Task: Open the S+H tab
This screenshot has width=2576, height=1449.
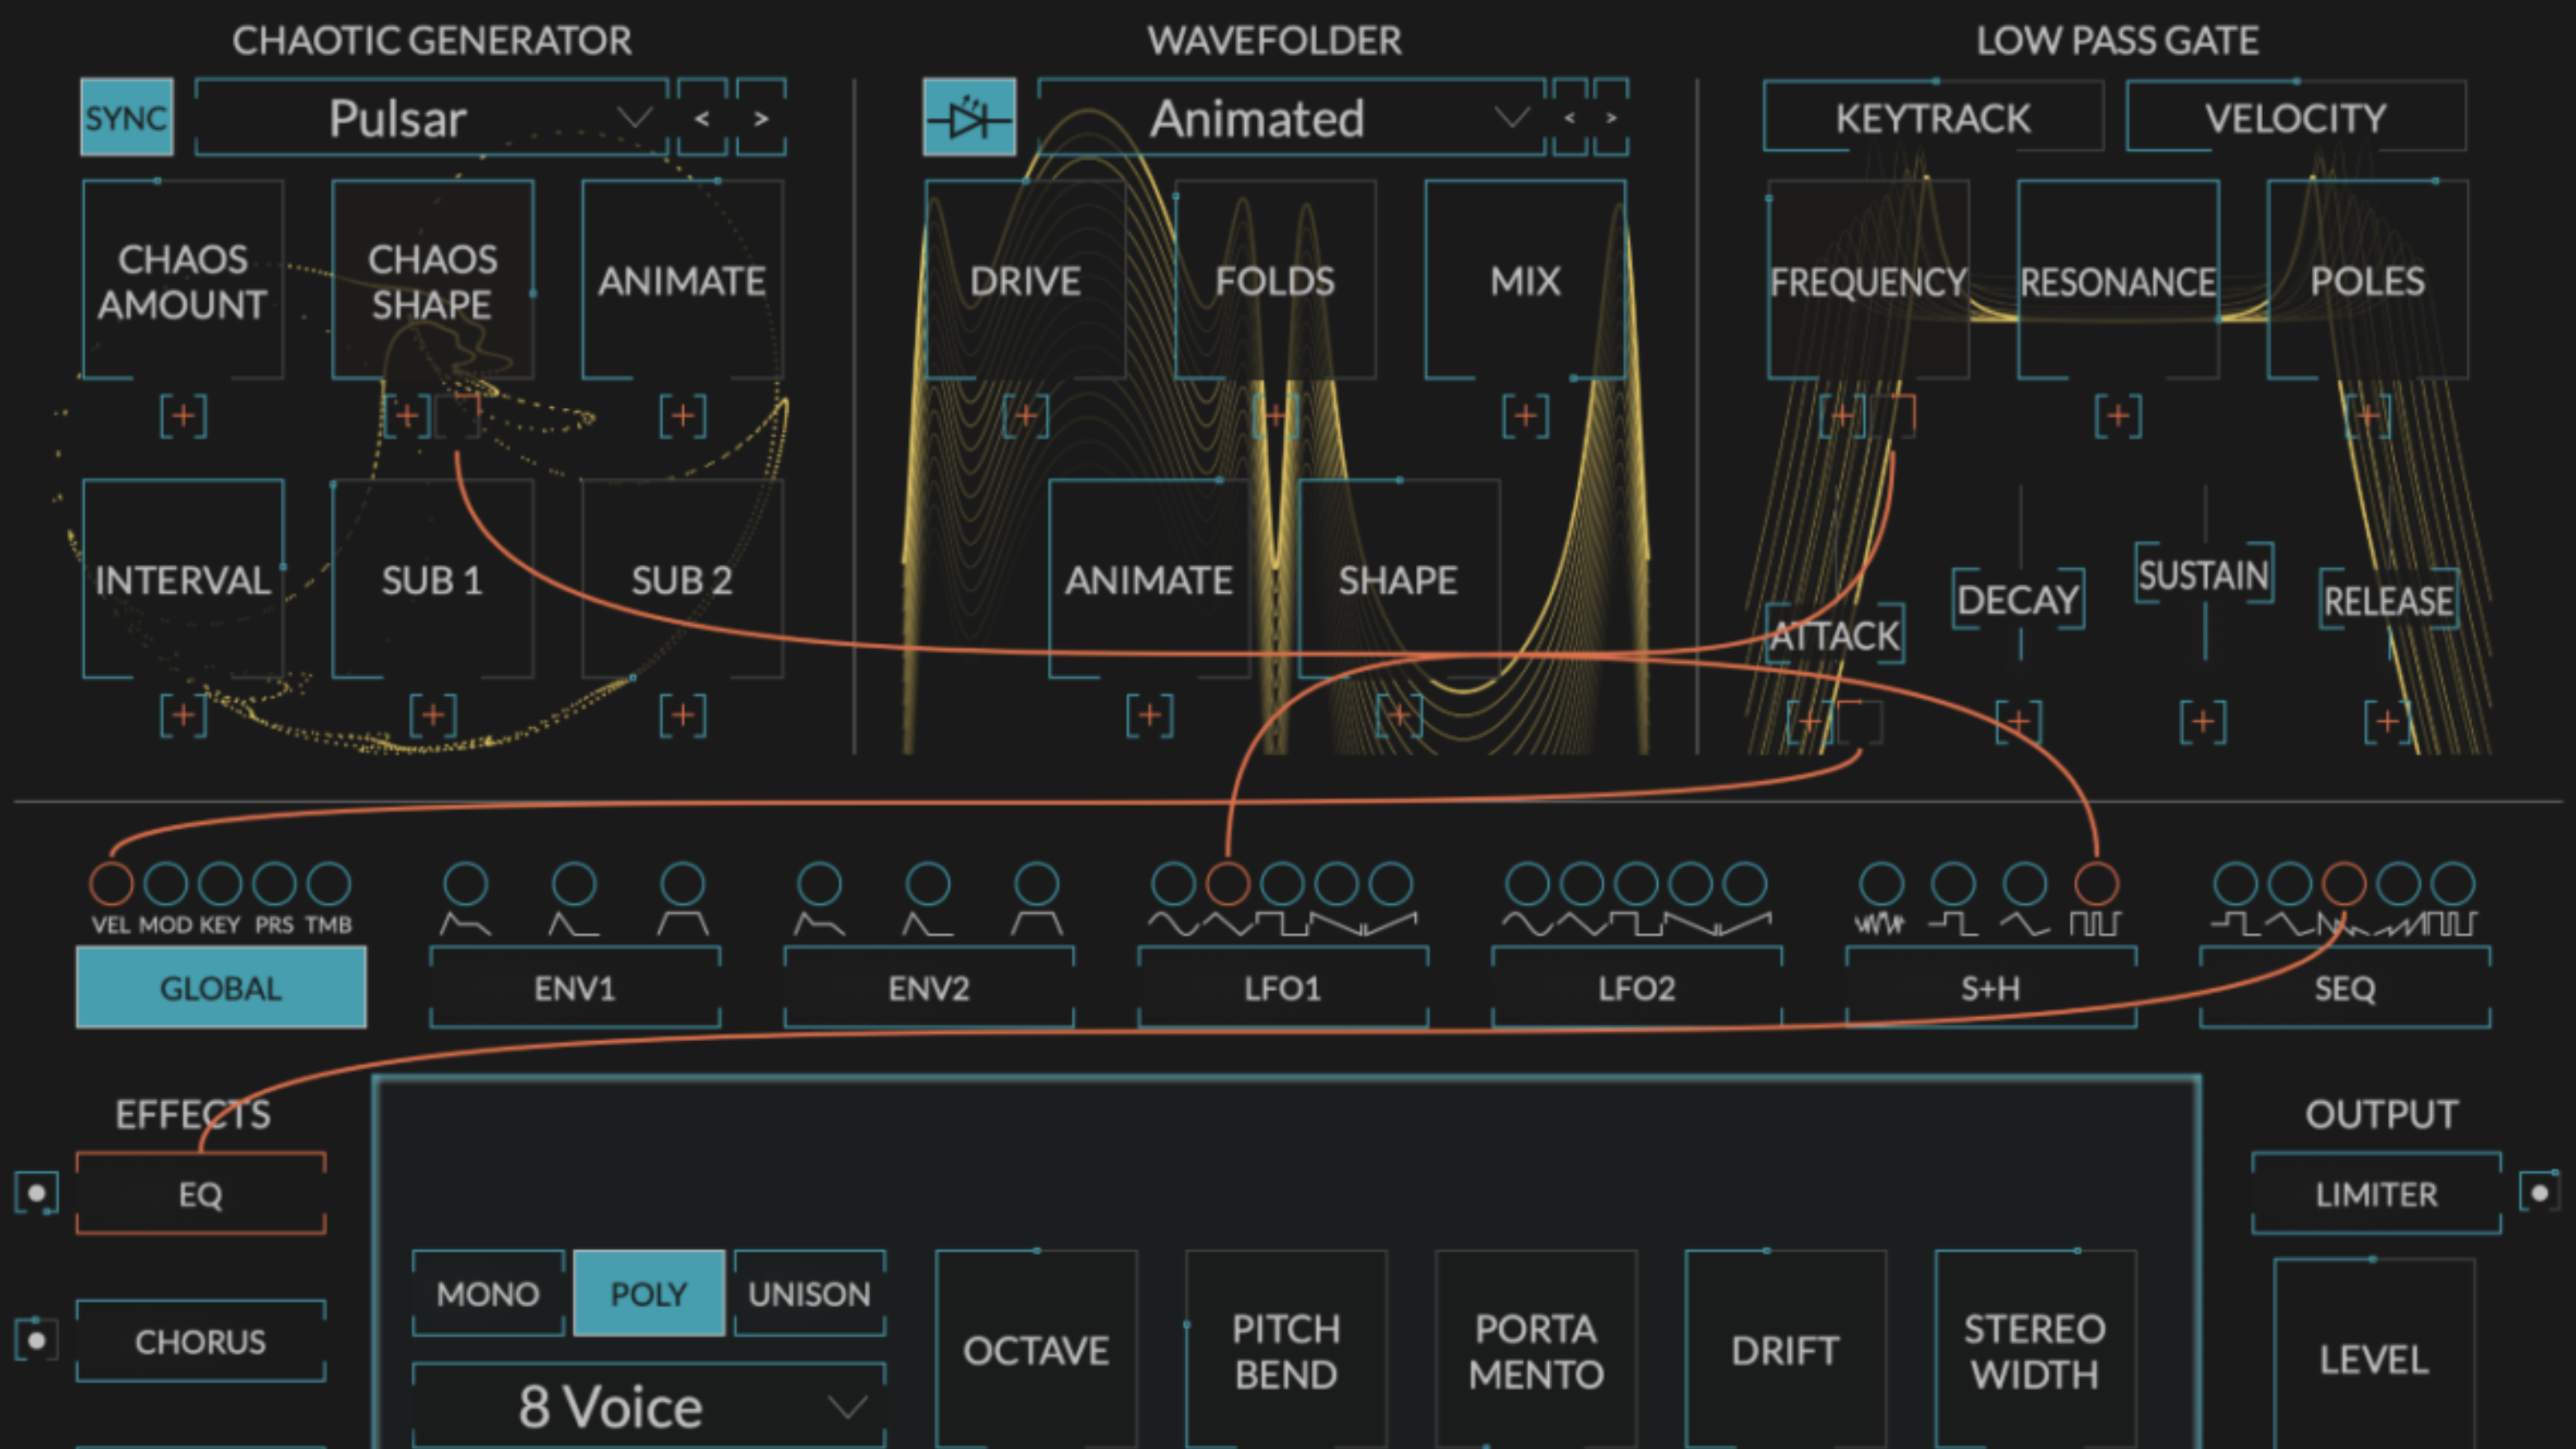Action: pyautogui.click(x=1991, y=988)
